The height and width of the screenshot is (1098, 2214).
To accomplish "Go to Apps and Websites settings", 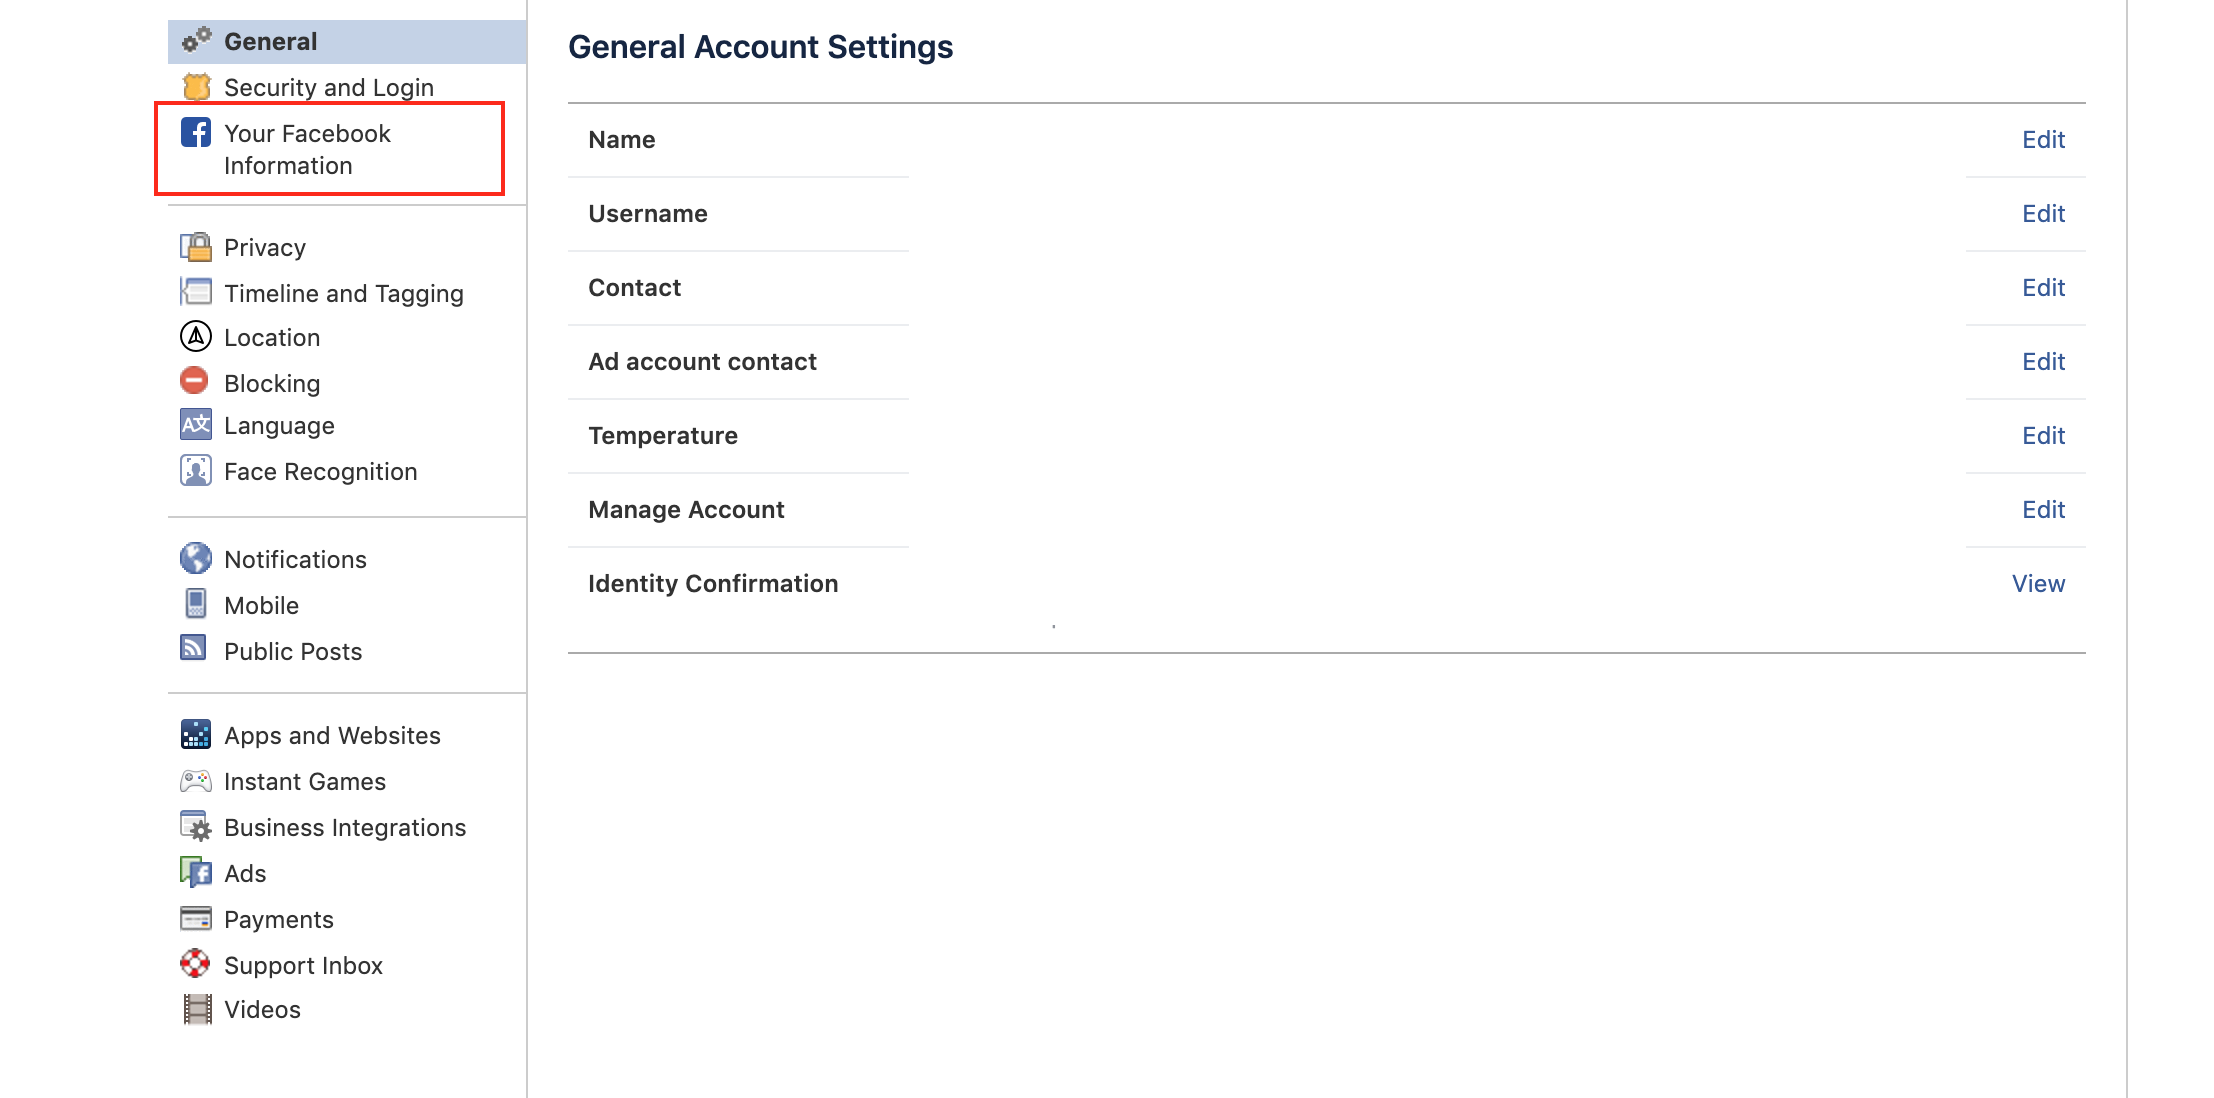I will (x=332, y=735).
